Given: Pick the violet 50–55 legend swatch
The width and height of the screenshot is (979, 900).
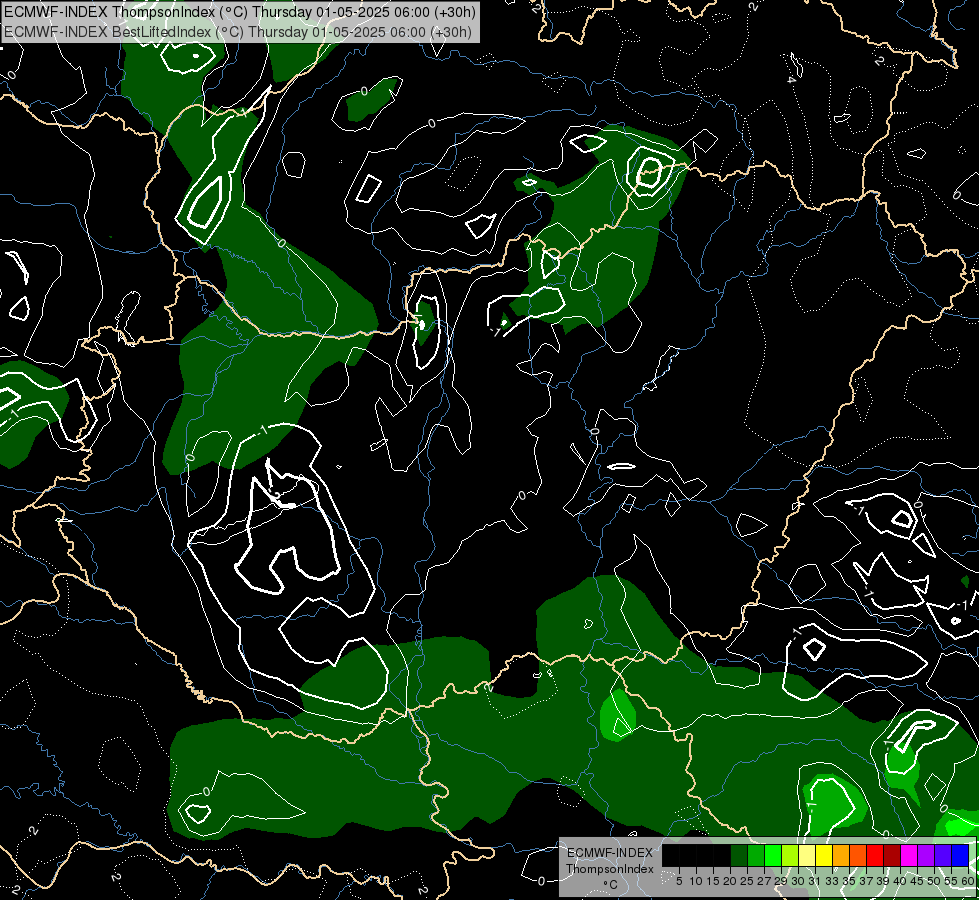Looking at the screenshot, I should (944, 855).
